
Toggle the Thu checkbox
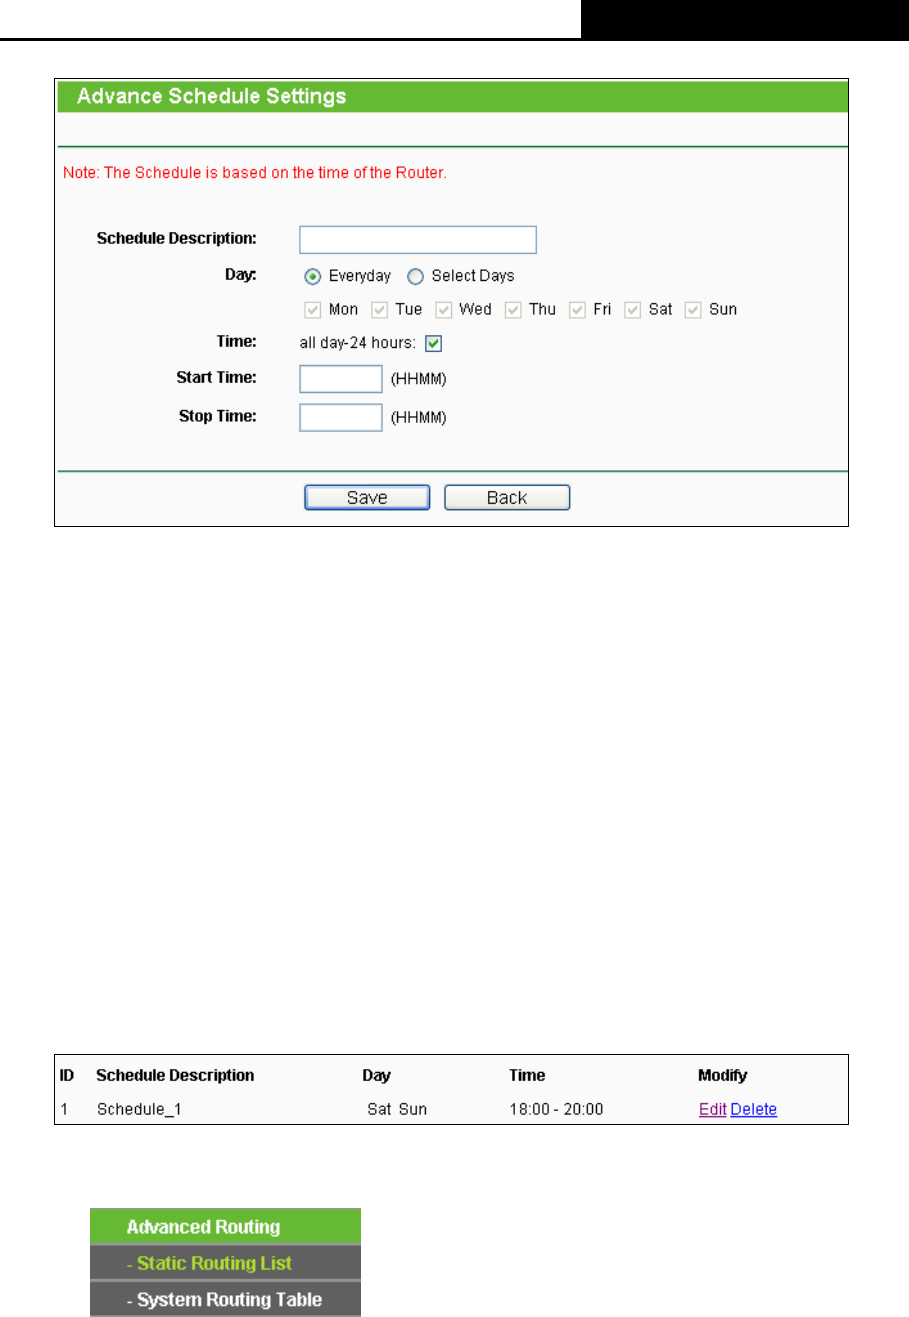tap(513, 310)
